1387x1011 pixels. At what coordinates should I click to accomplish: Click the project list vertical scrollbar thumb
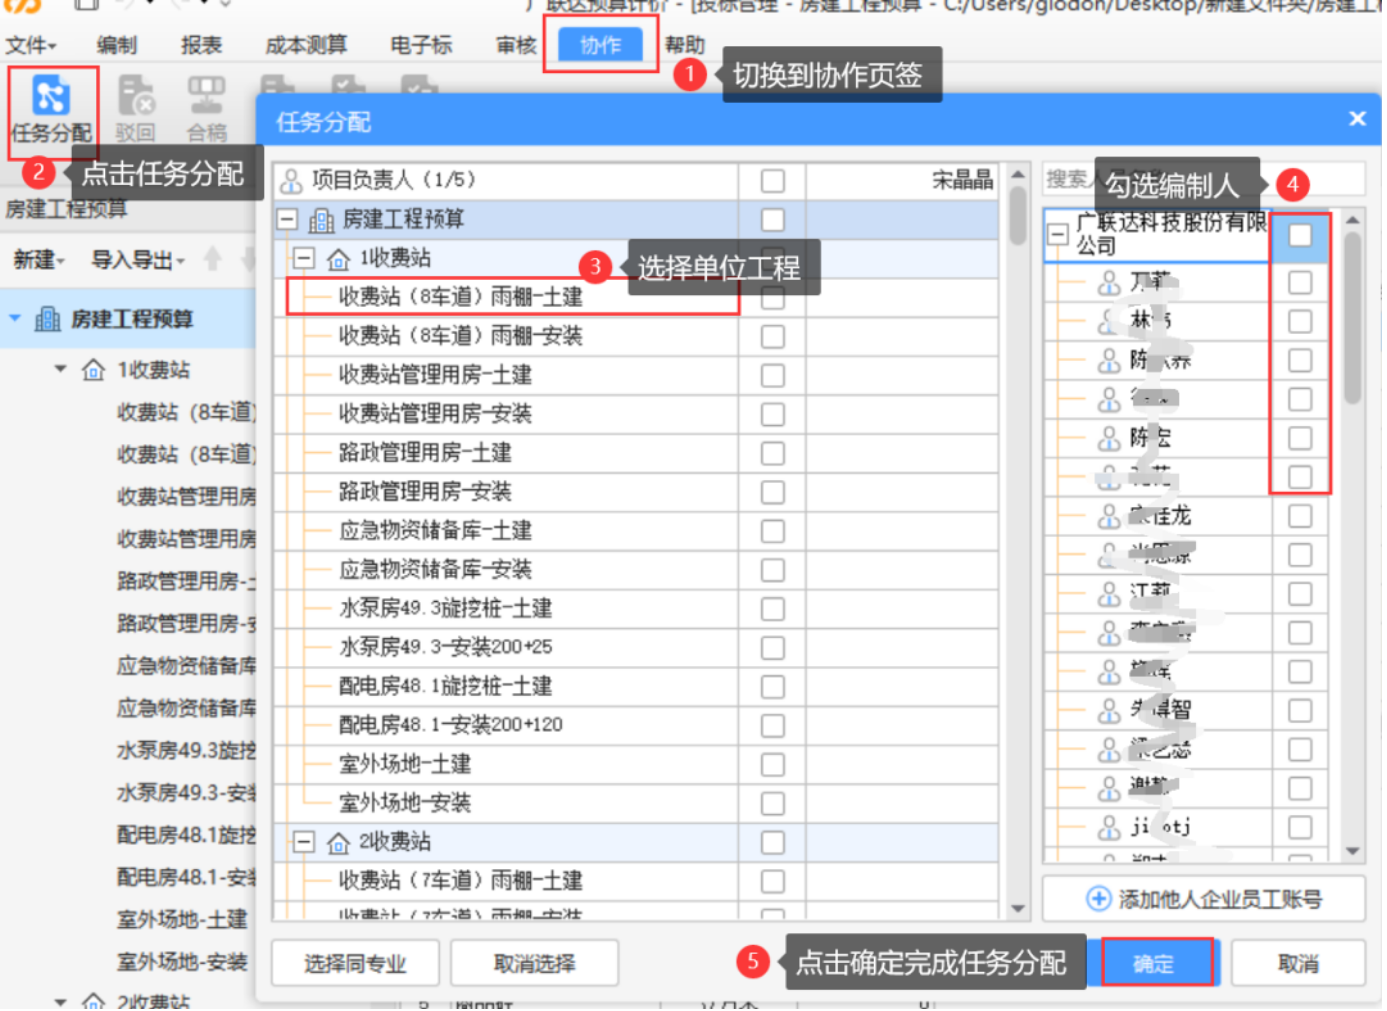[x=1018, y=216]
